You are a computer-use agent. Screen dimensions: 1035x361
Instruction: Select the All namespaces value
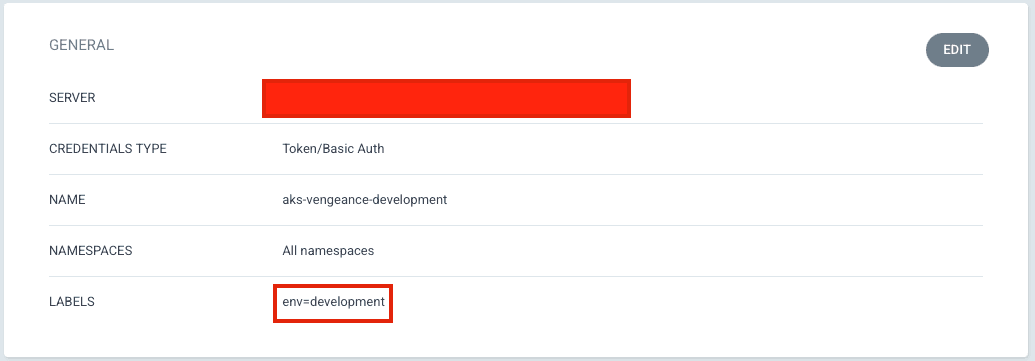point(328,251)
